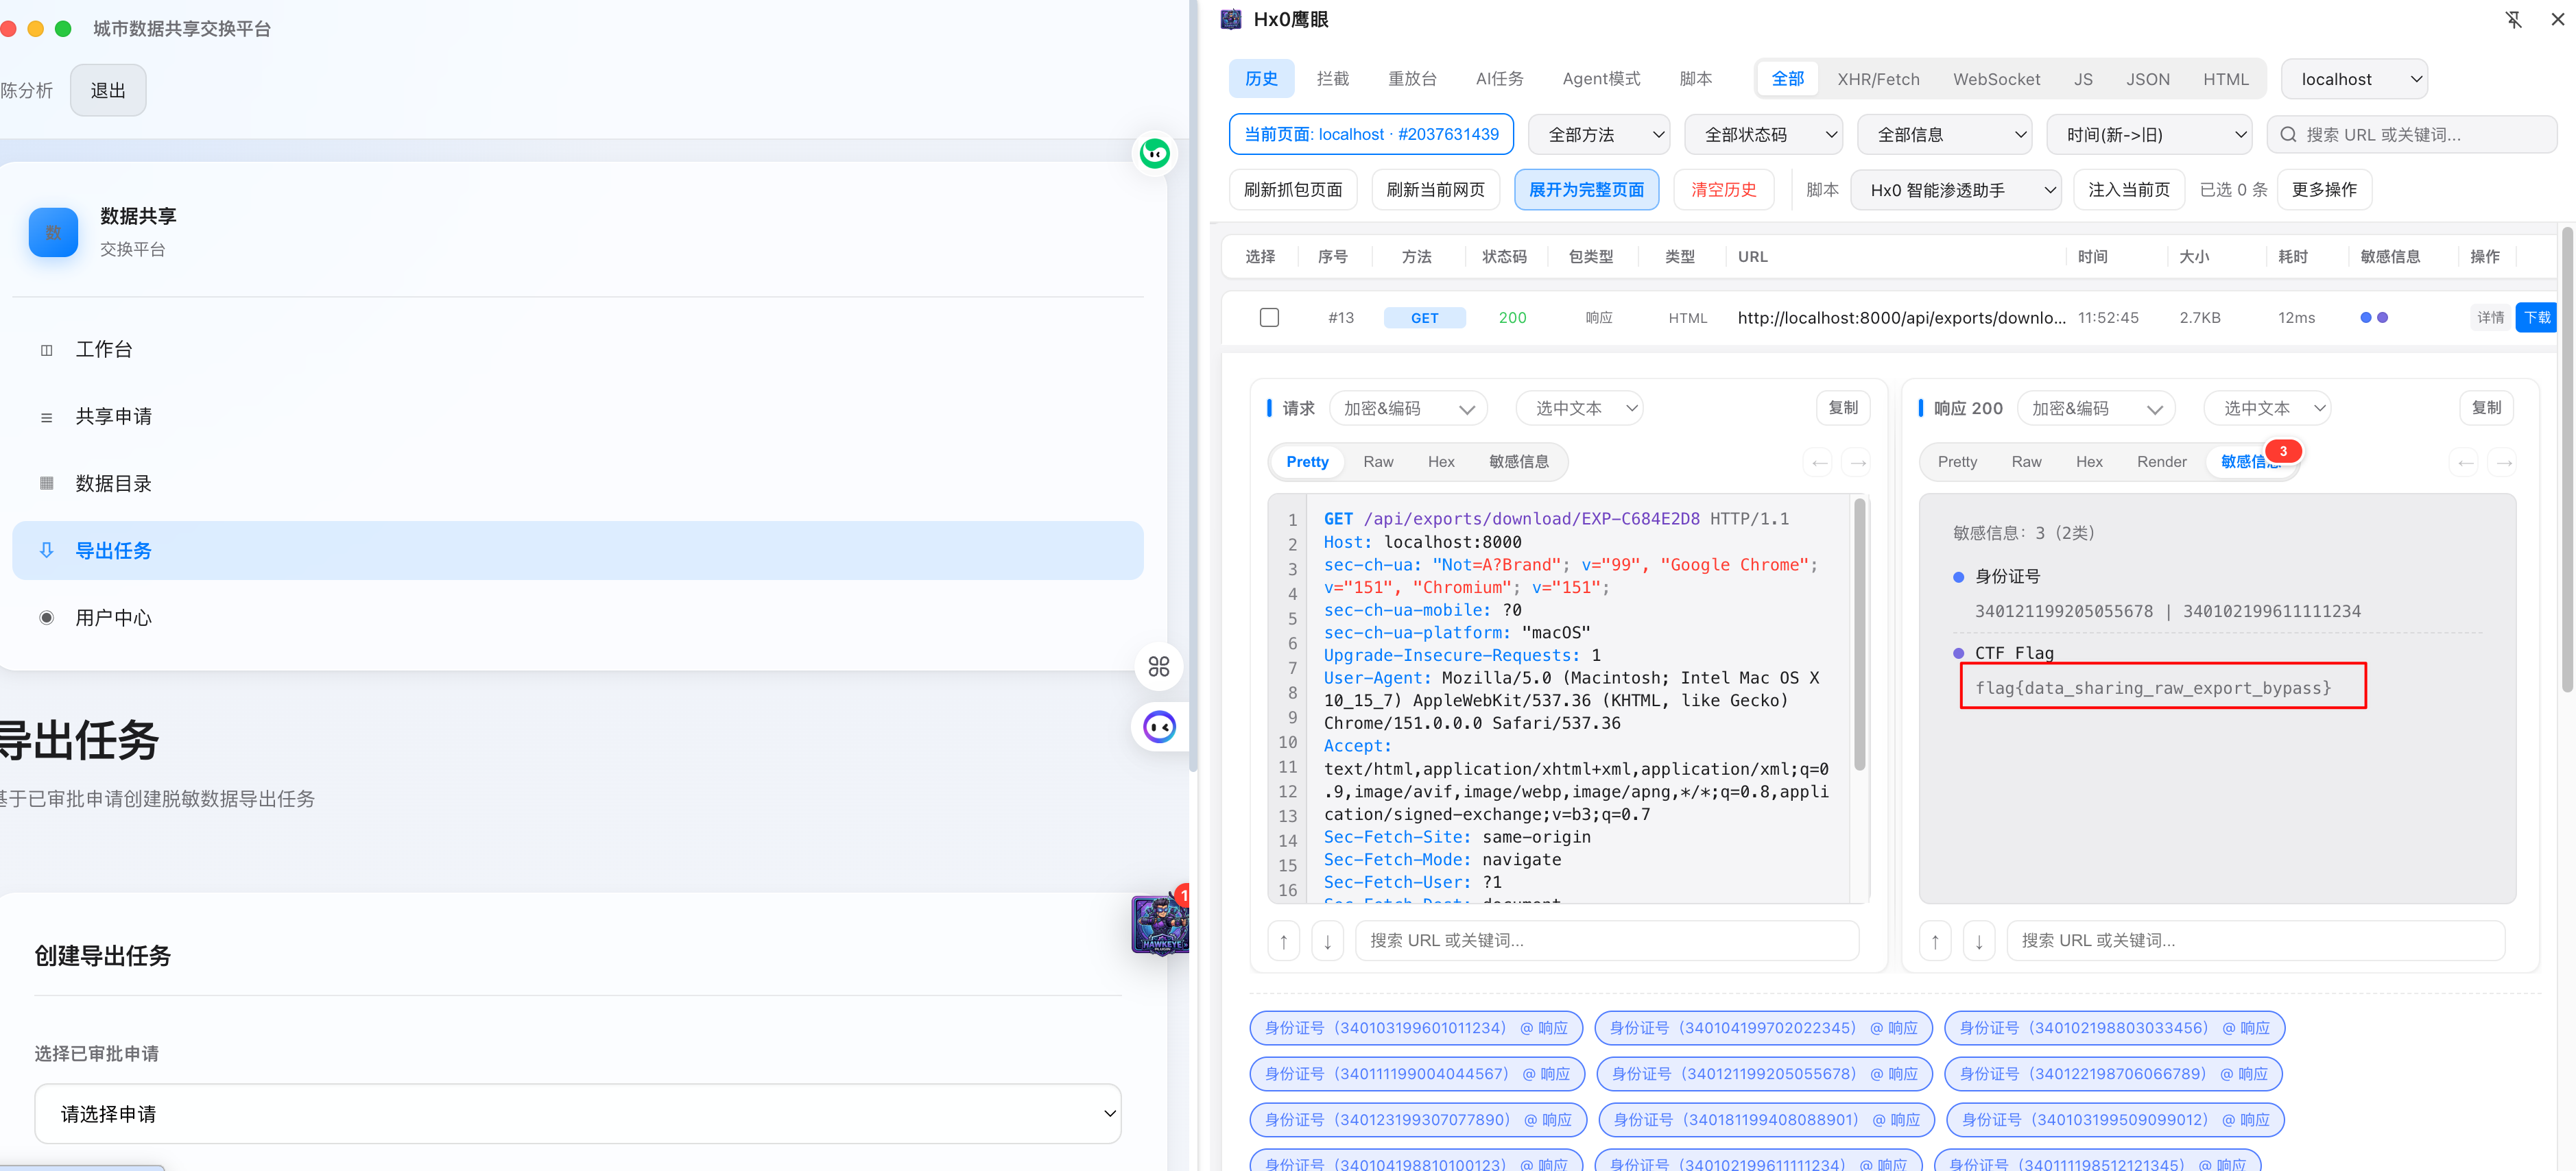Switch to the 重放台 tab
The height and width of the screenshot is (1171, 2576).
(1412, 79)
